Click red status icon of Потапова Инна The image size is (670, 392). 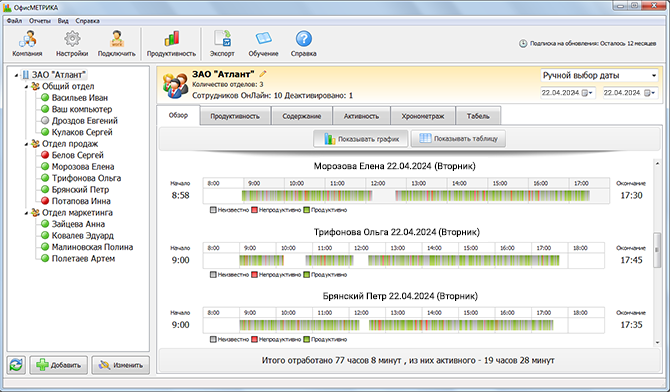tap(45, 200)
